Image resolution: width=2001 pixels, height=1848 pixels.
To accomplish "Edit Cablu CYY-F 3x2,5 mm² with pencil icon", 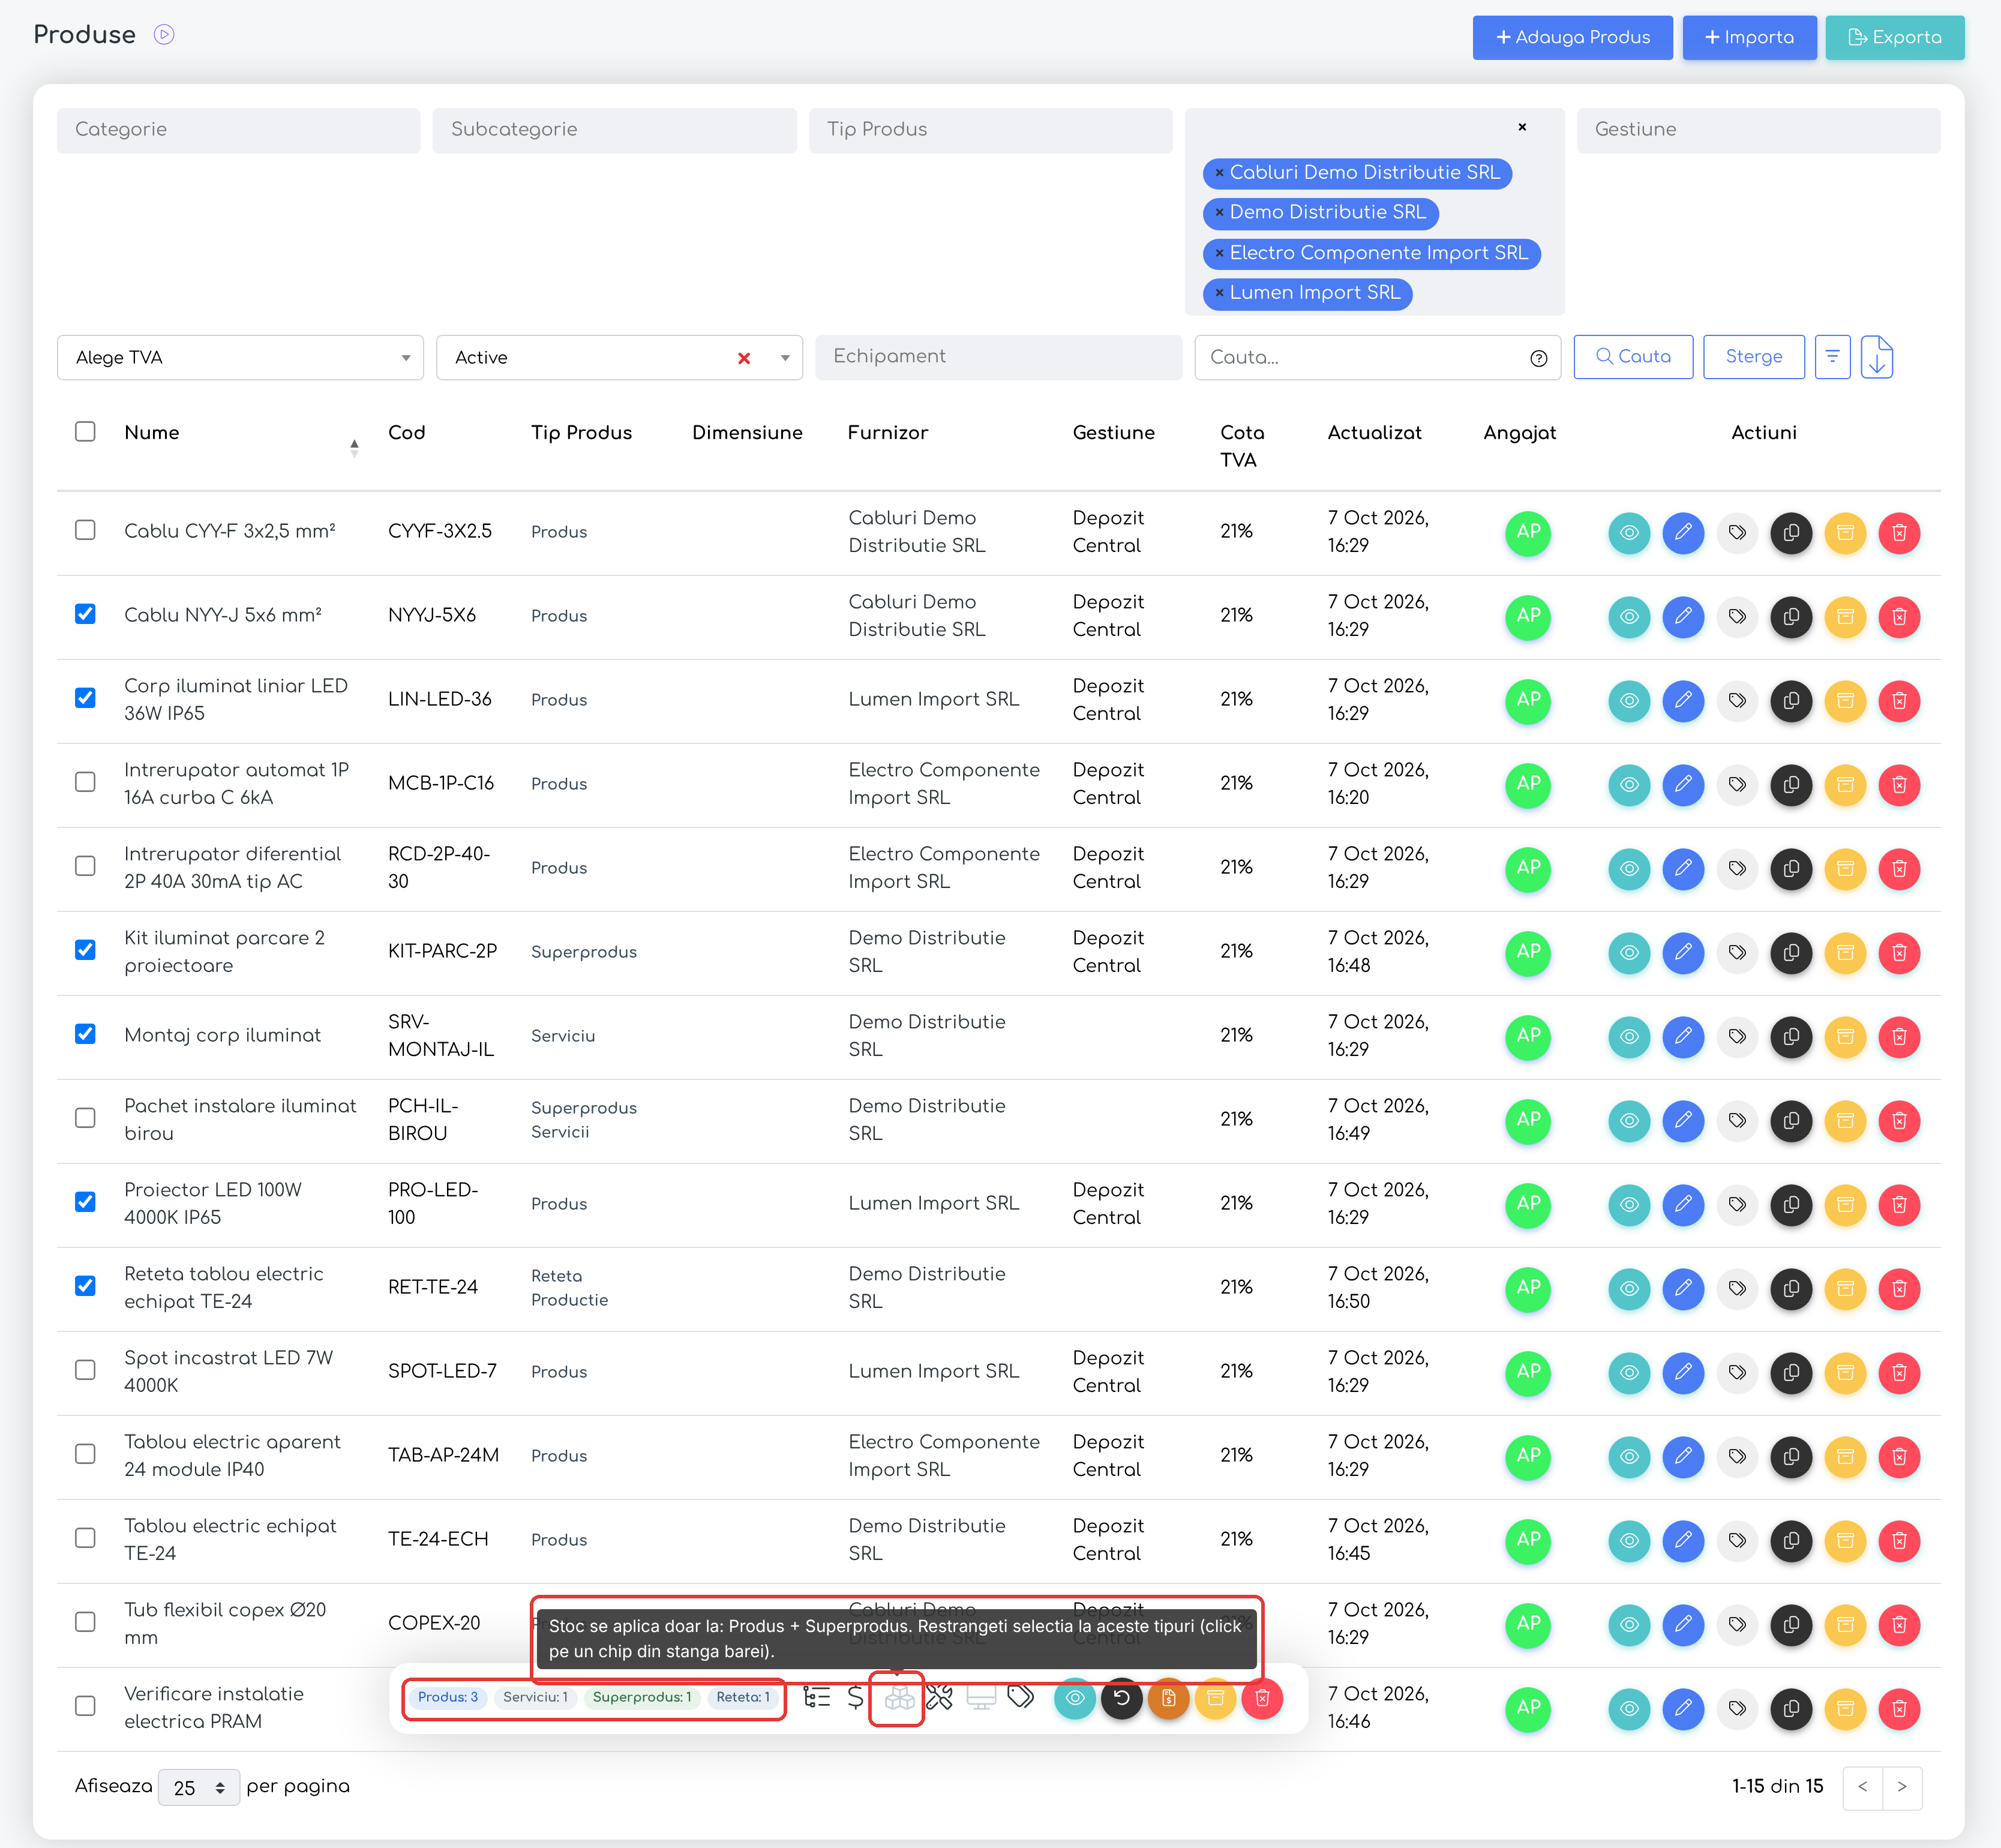I will [1683, 532].
